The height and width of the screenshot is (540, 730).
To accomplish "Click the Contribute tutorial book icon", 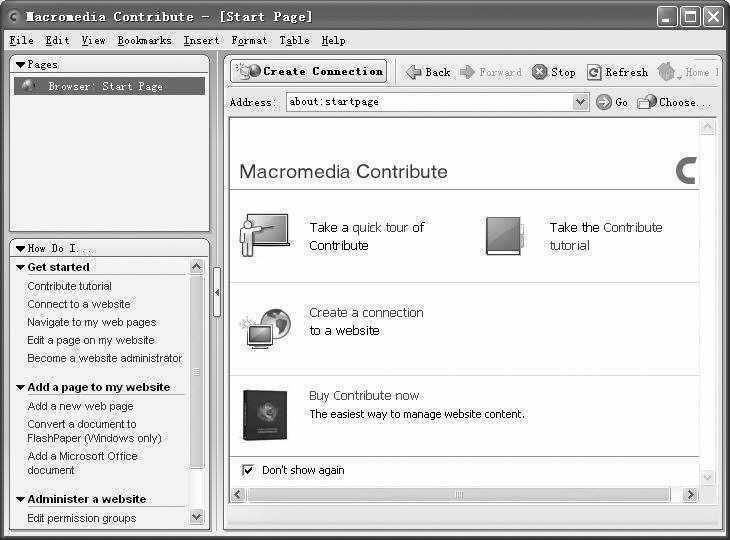I will click(503, 236).
